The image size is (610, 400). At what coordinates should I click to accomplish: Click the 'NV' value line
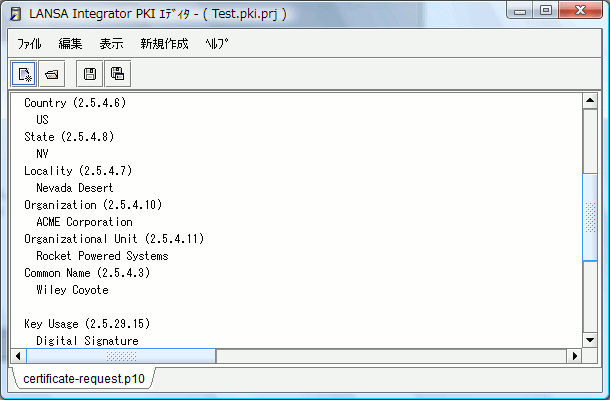42,154
